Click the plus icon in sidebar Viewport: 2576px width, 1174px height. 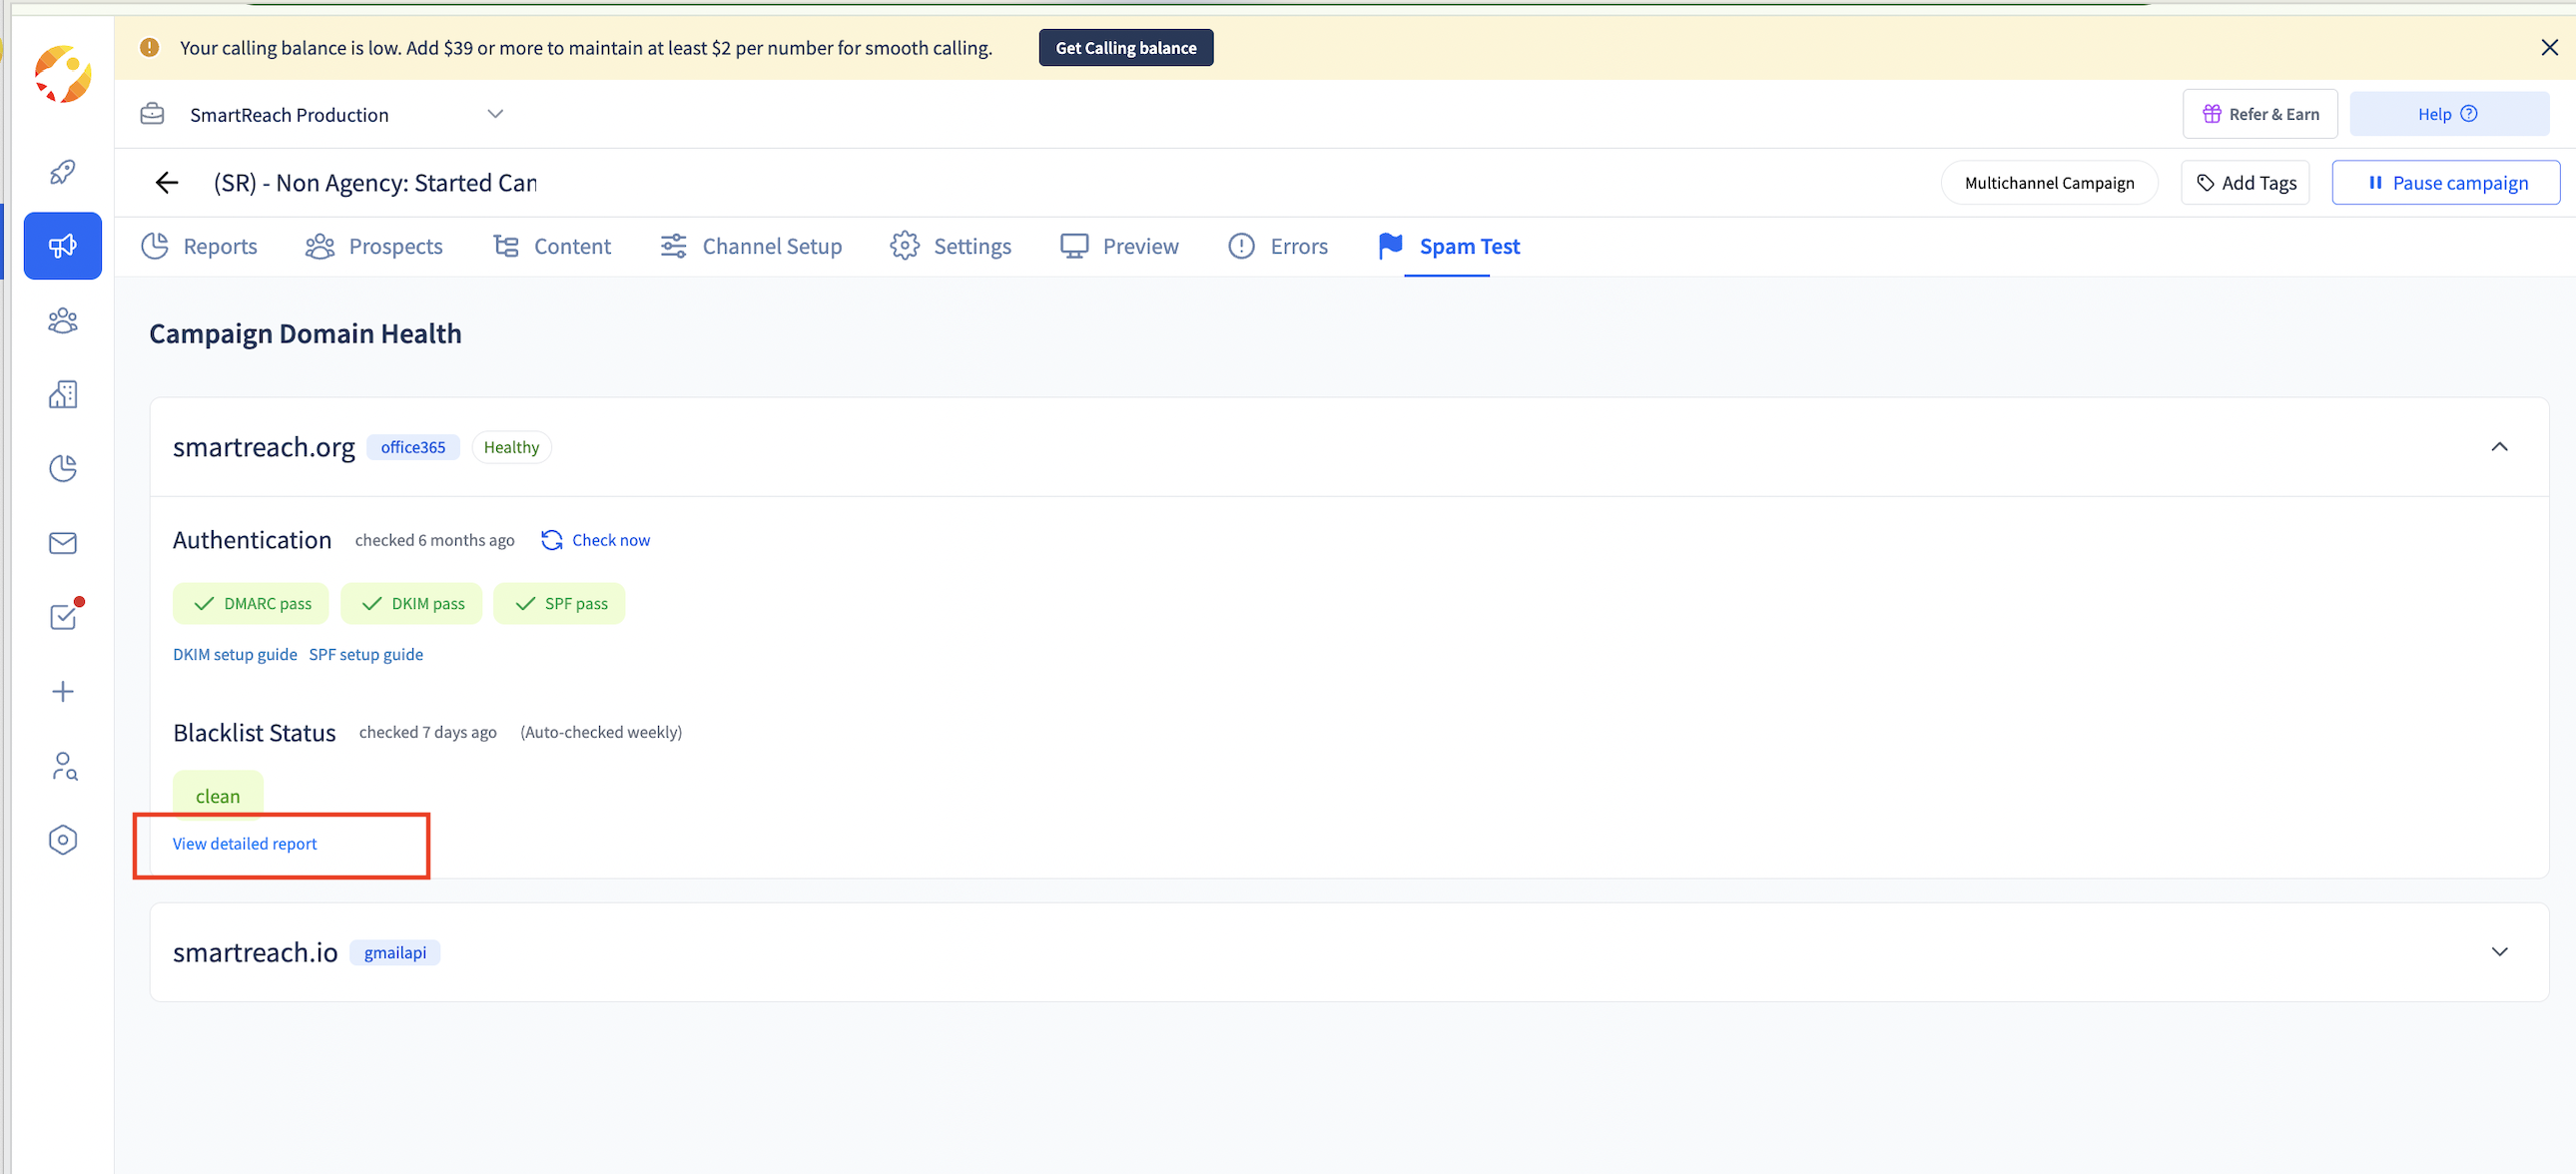pos(63,692)
